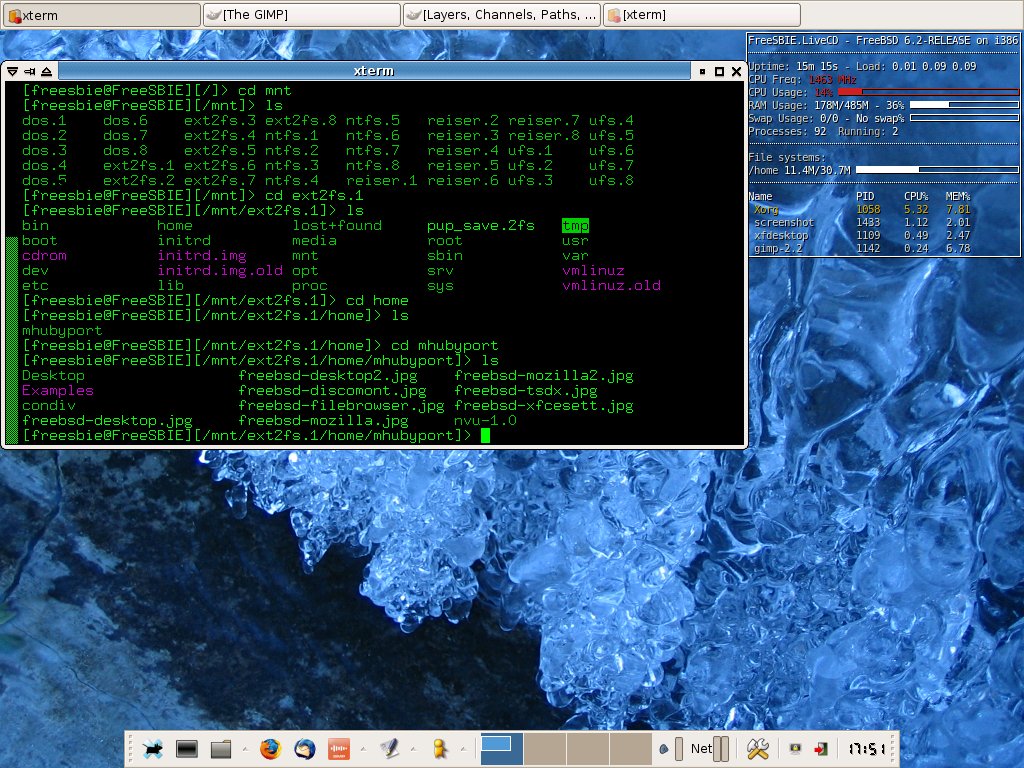Click the volume slider in the panel
This screenshot has height=768, width=1024.
[x=677, y=748]
